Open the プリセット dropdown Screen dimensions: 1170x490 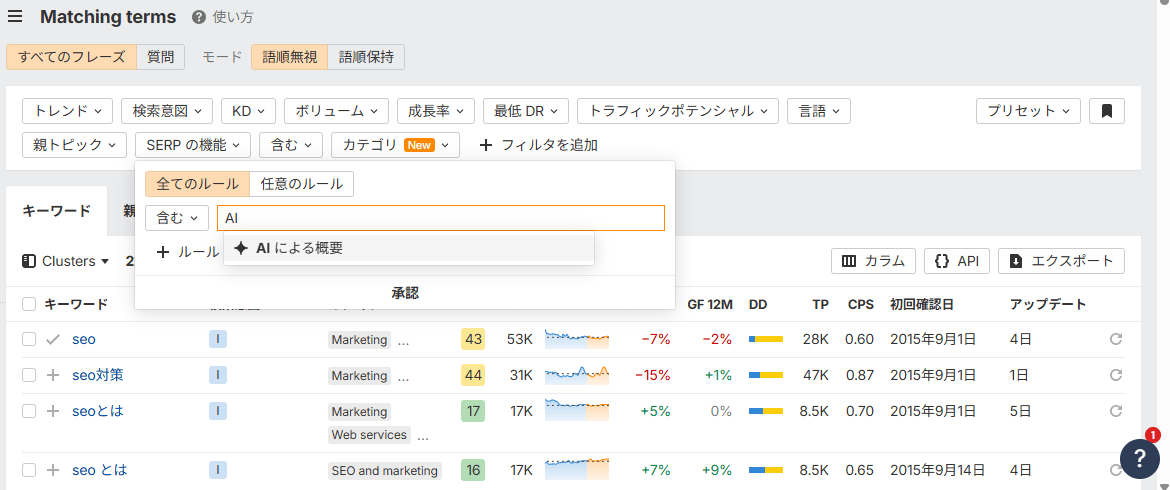1028,111
